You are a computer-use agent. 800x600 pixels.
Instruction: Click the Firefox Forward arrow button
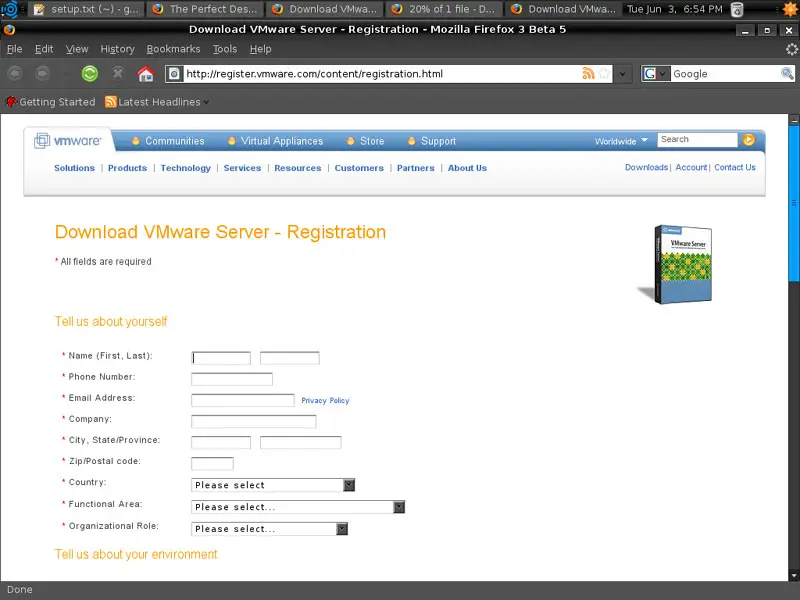pyautogui.click(x=42, y=73)
